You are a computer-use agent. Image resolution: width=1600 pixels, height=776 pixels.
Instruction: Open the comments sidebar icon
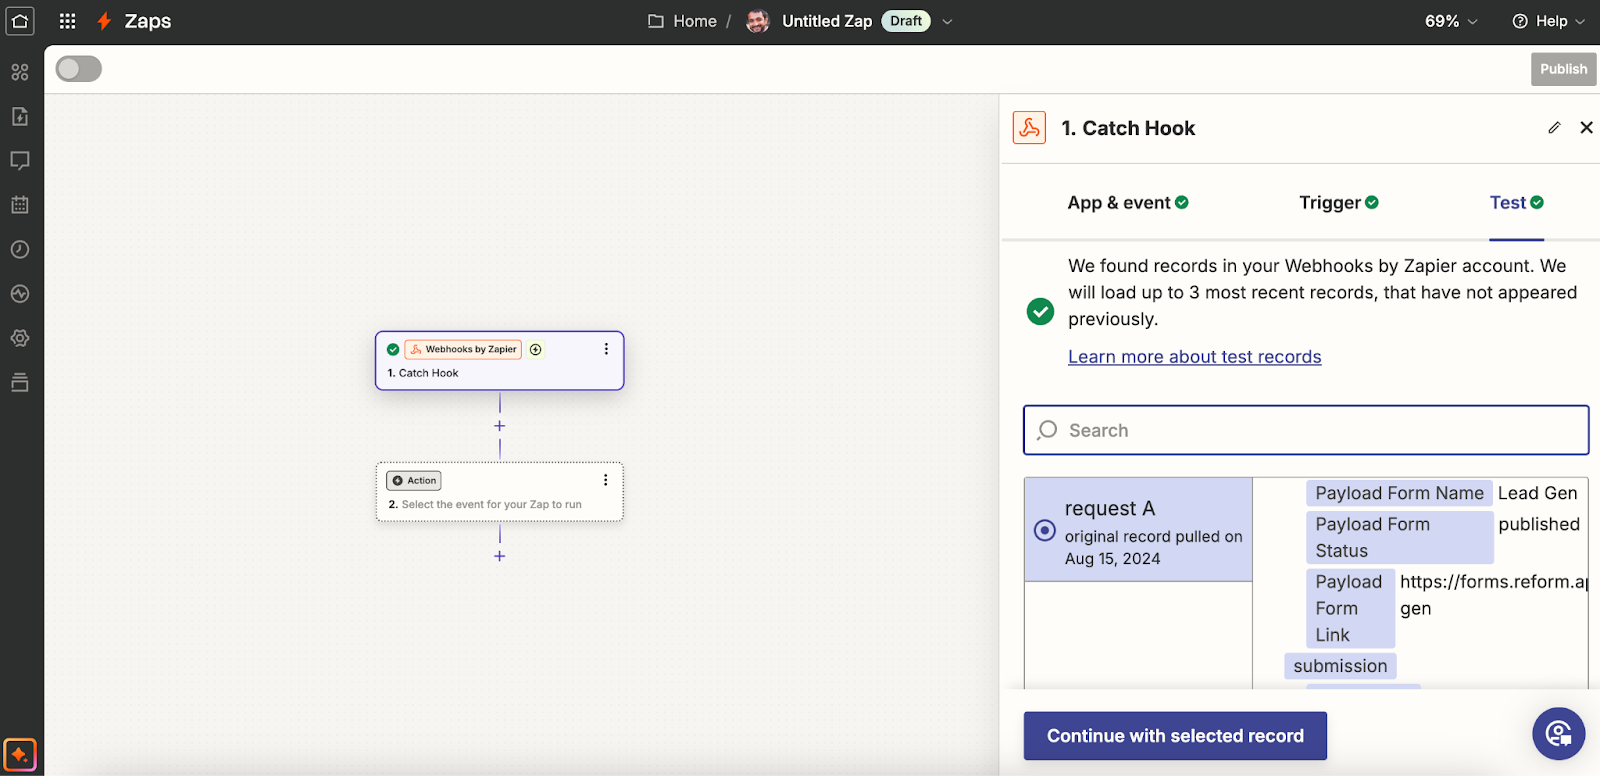(20, 161)
